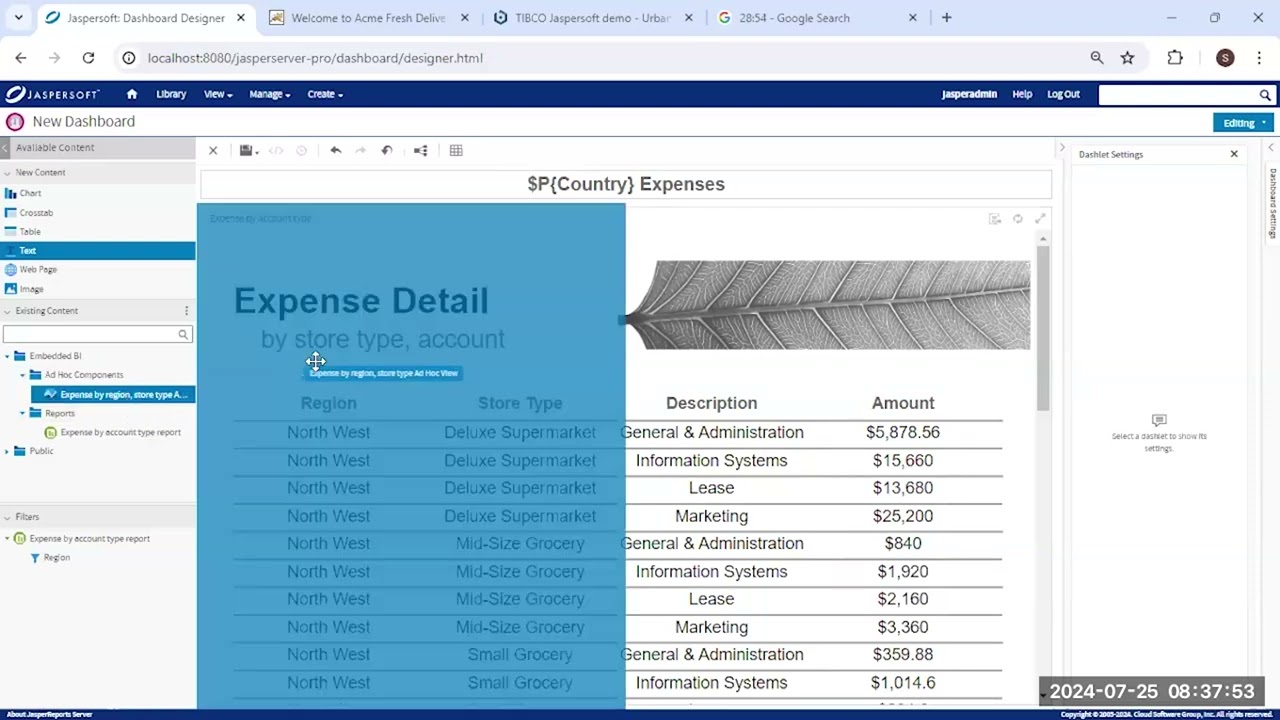Open the Existing Content options menu
This screenshot has width=1280, height=720.
coord(186,311)
